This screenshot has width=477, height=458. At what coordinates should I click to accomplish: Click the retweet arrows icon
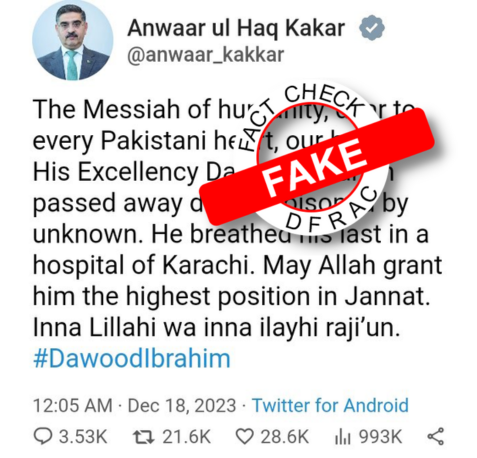tap(143, 437)
